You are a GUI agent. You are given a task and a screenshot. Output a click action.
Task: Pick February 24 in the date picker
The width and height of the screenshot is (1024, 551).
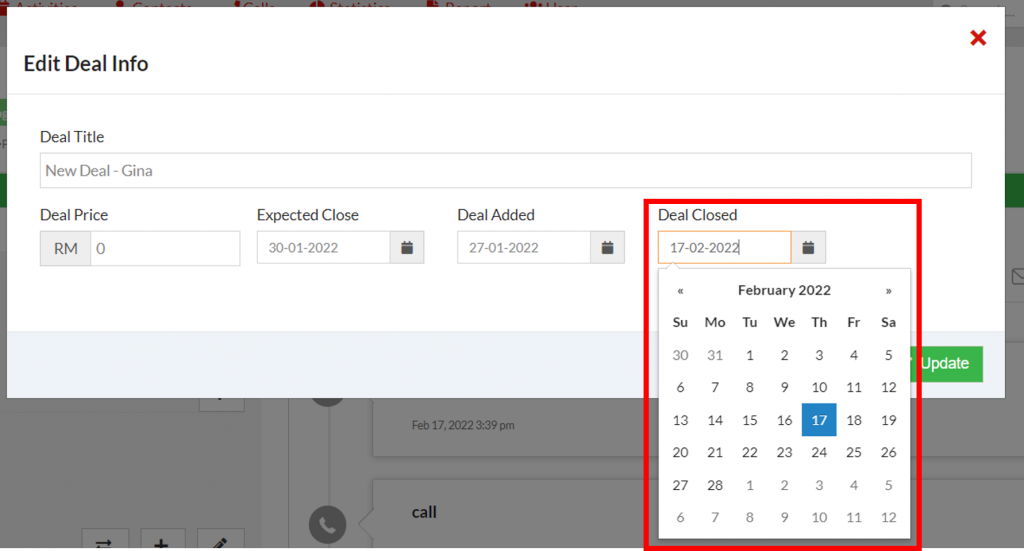(819, 452)
